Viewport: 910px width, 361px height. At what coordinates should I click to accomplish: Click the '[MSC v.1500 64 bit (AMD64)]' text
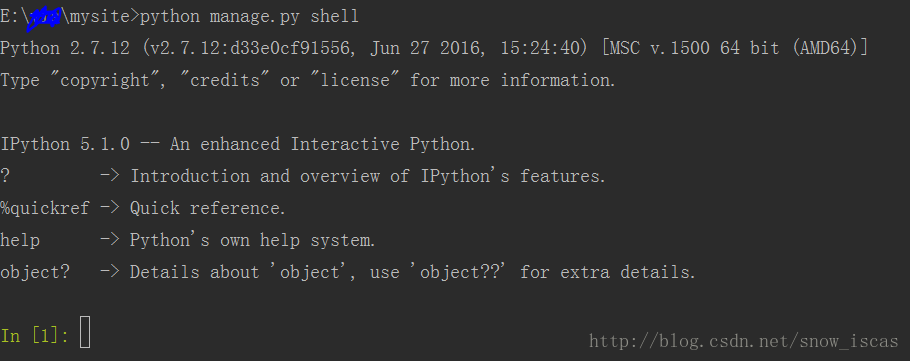click(x=735, y=48)
